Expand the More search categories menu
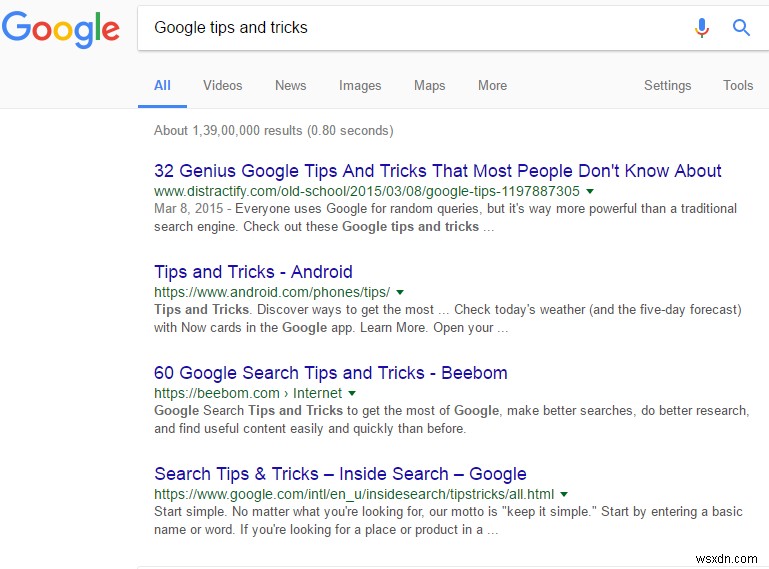Image resolution: width=769 pixels, height=569 pixels. [x=492, y=86]
